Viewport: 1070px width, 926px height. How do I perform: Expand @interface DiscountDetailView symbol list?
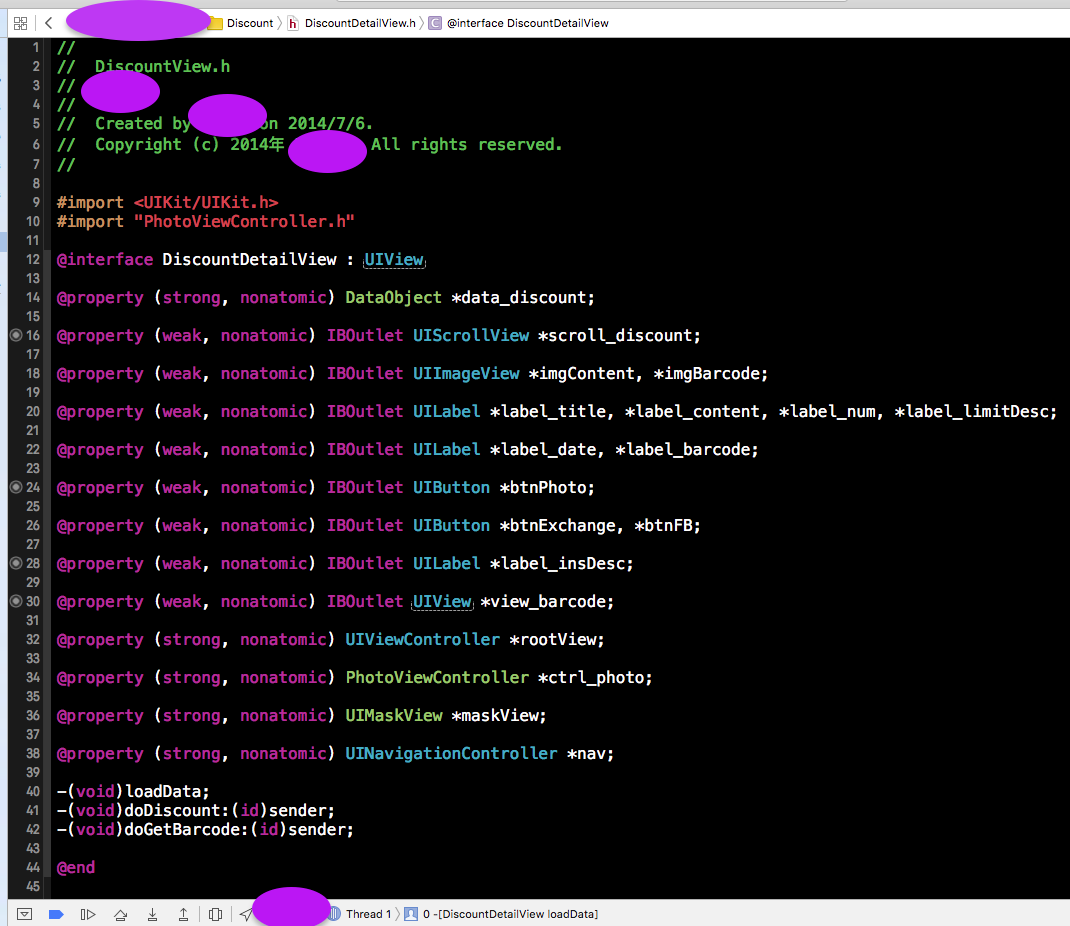[x=527, y=23]
